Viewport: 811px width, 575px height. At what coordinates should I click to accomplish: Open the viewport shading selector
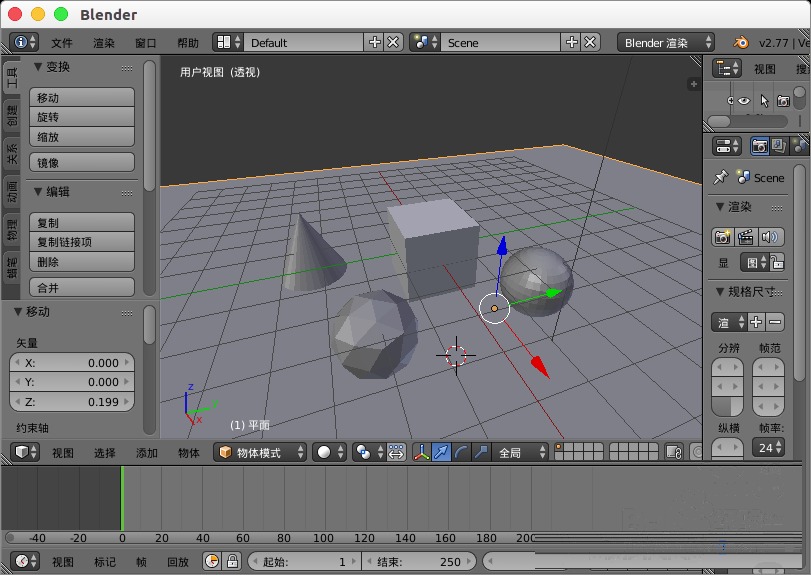pyautogui.click(x=329, y=452)
